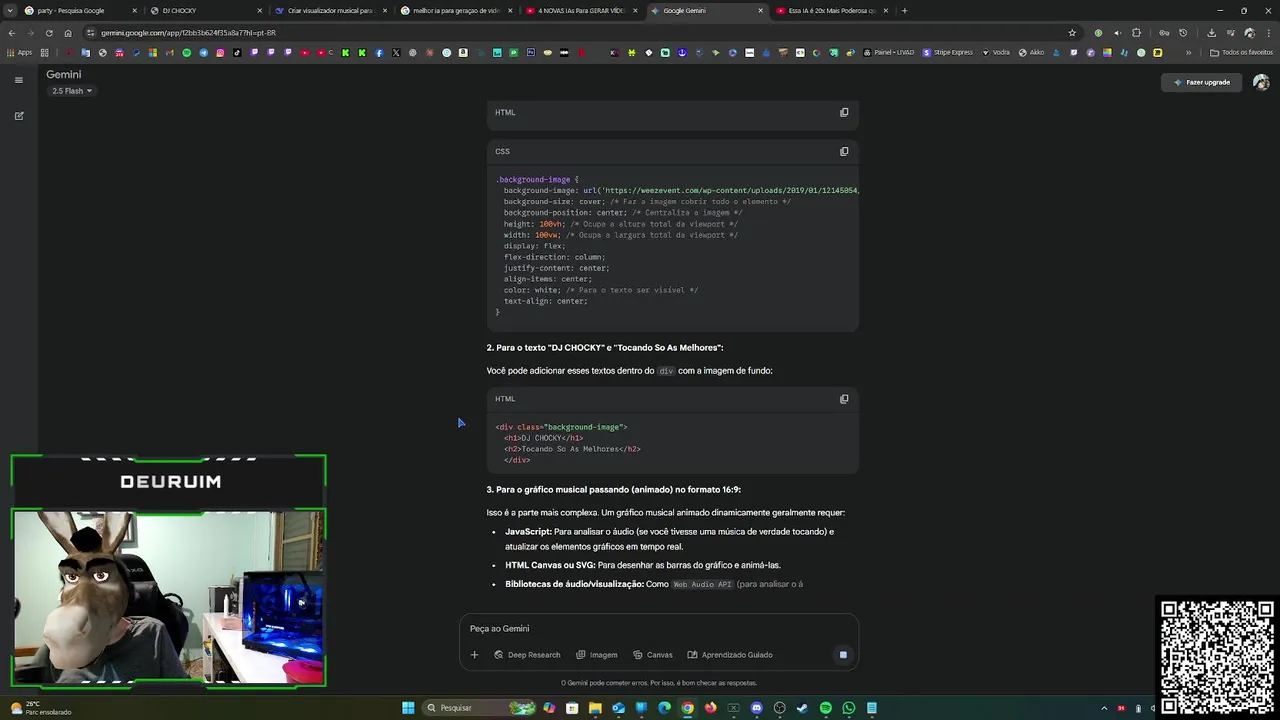
Task: Reload the page
Action: 50,33
